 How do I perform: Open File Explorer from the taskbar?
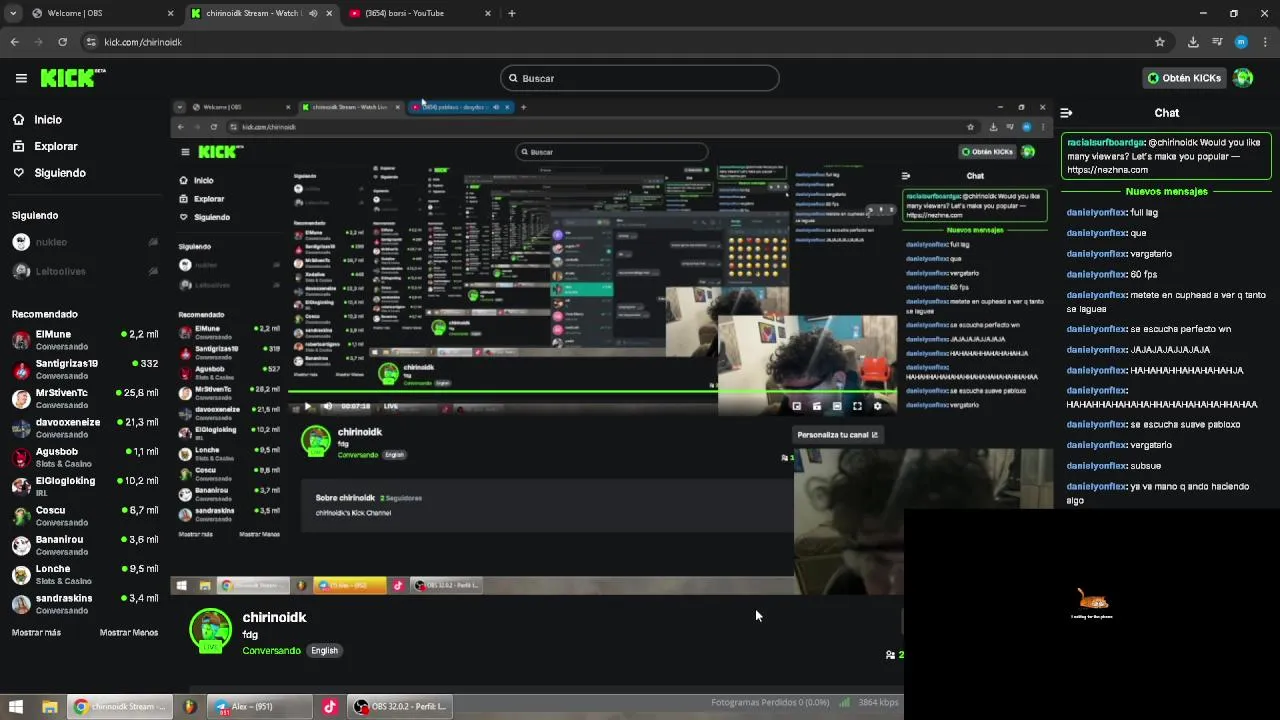click(x=49, y=706)
